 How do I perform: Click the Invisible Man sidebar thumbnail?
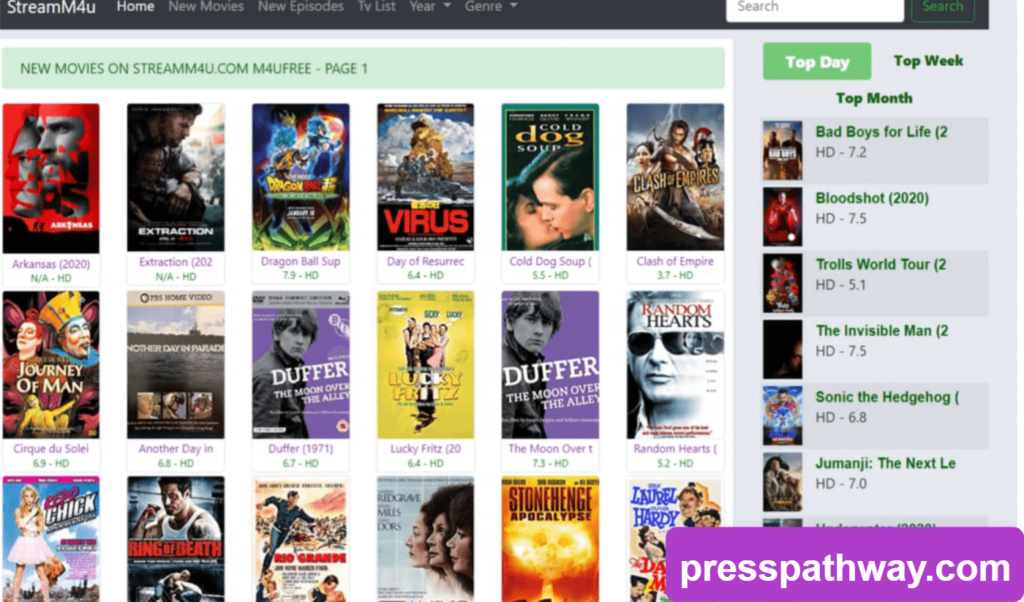point(782,349)
